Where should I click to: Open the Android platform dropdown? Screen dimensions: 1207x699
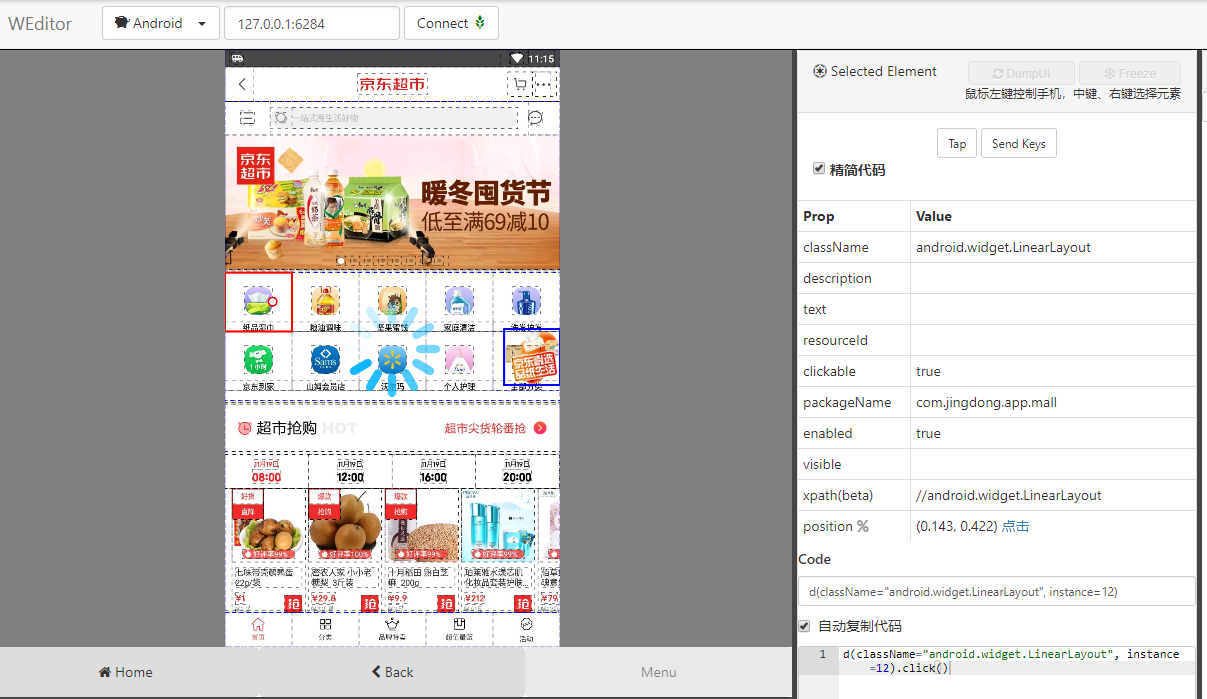click(160, 22)
